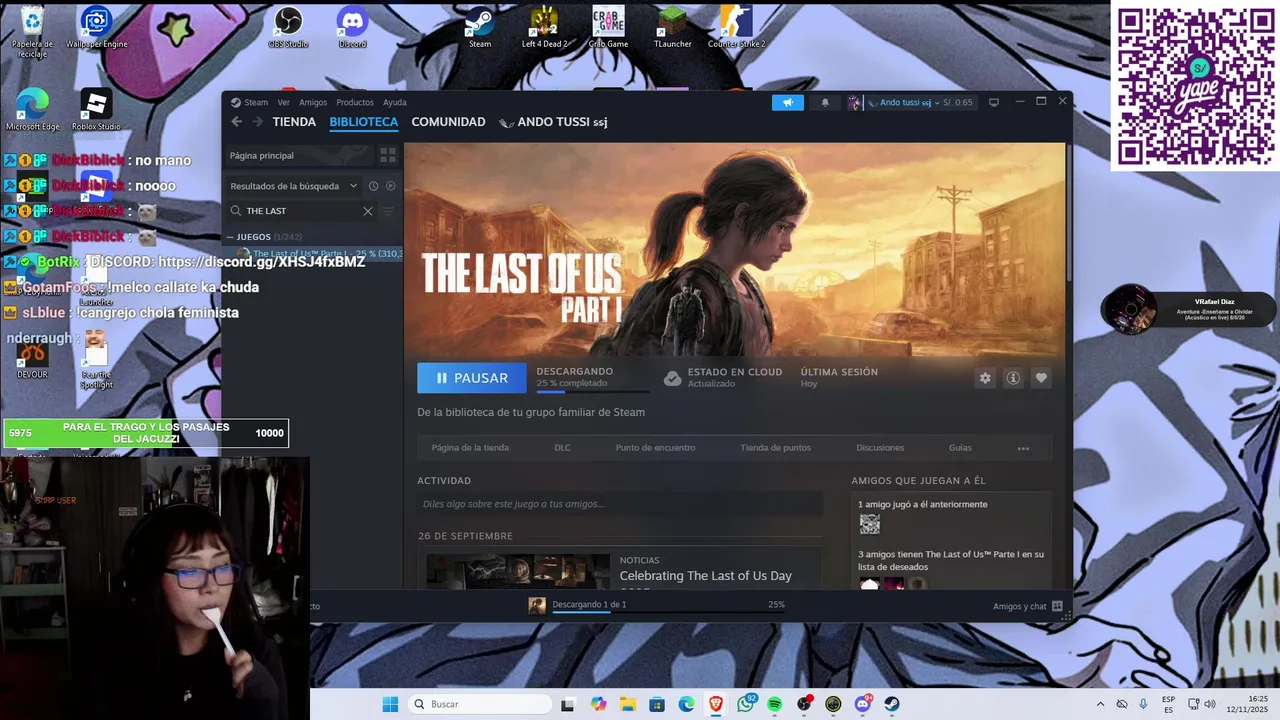Open Steam announcements megaphone button

tap(788, 102)
